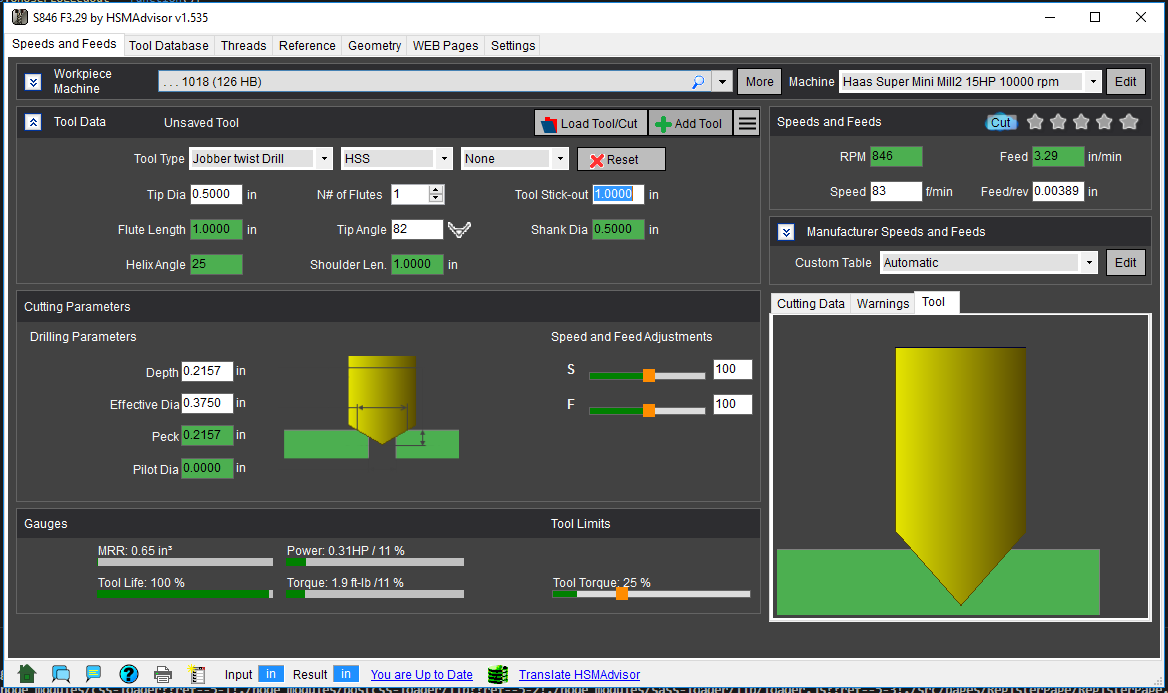The width and height of the screenshot is (1168, 693).
Task: Click the magnifier icon in the material field
Action: coord(697,82)
